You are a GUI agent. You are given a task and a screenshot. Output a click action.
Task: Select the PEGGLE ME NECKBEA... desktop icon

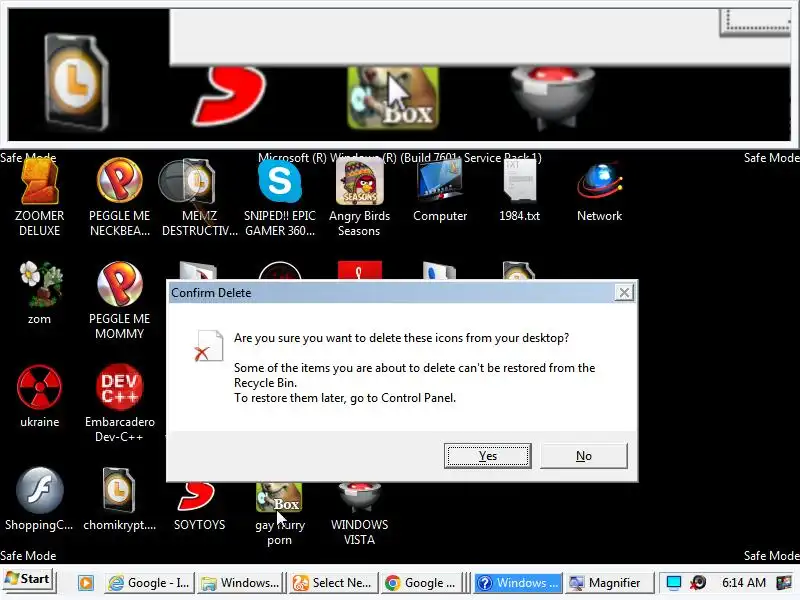119,196
